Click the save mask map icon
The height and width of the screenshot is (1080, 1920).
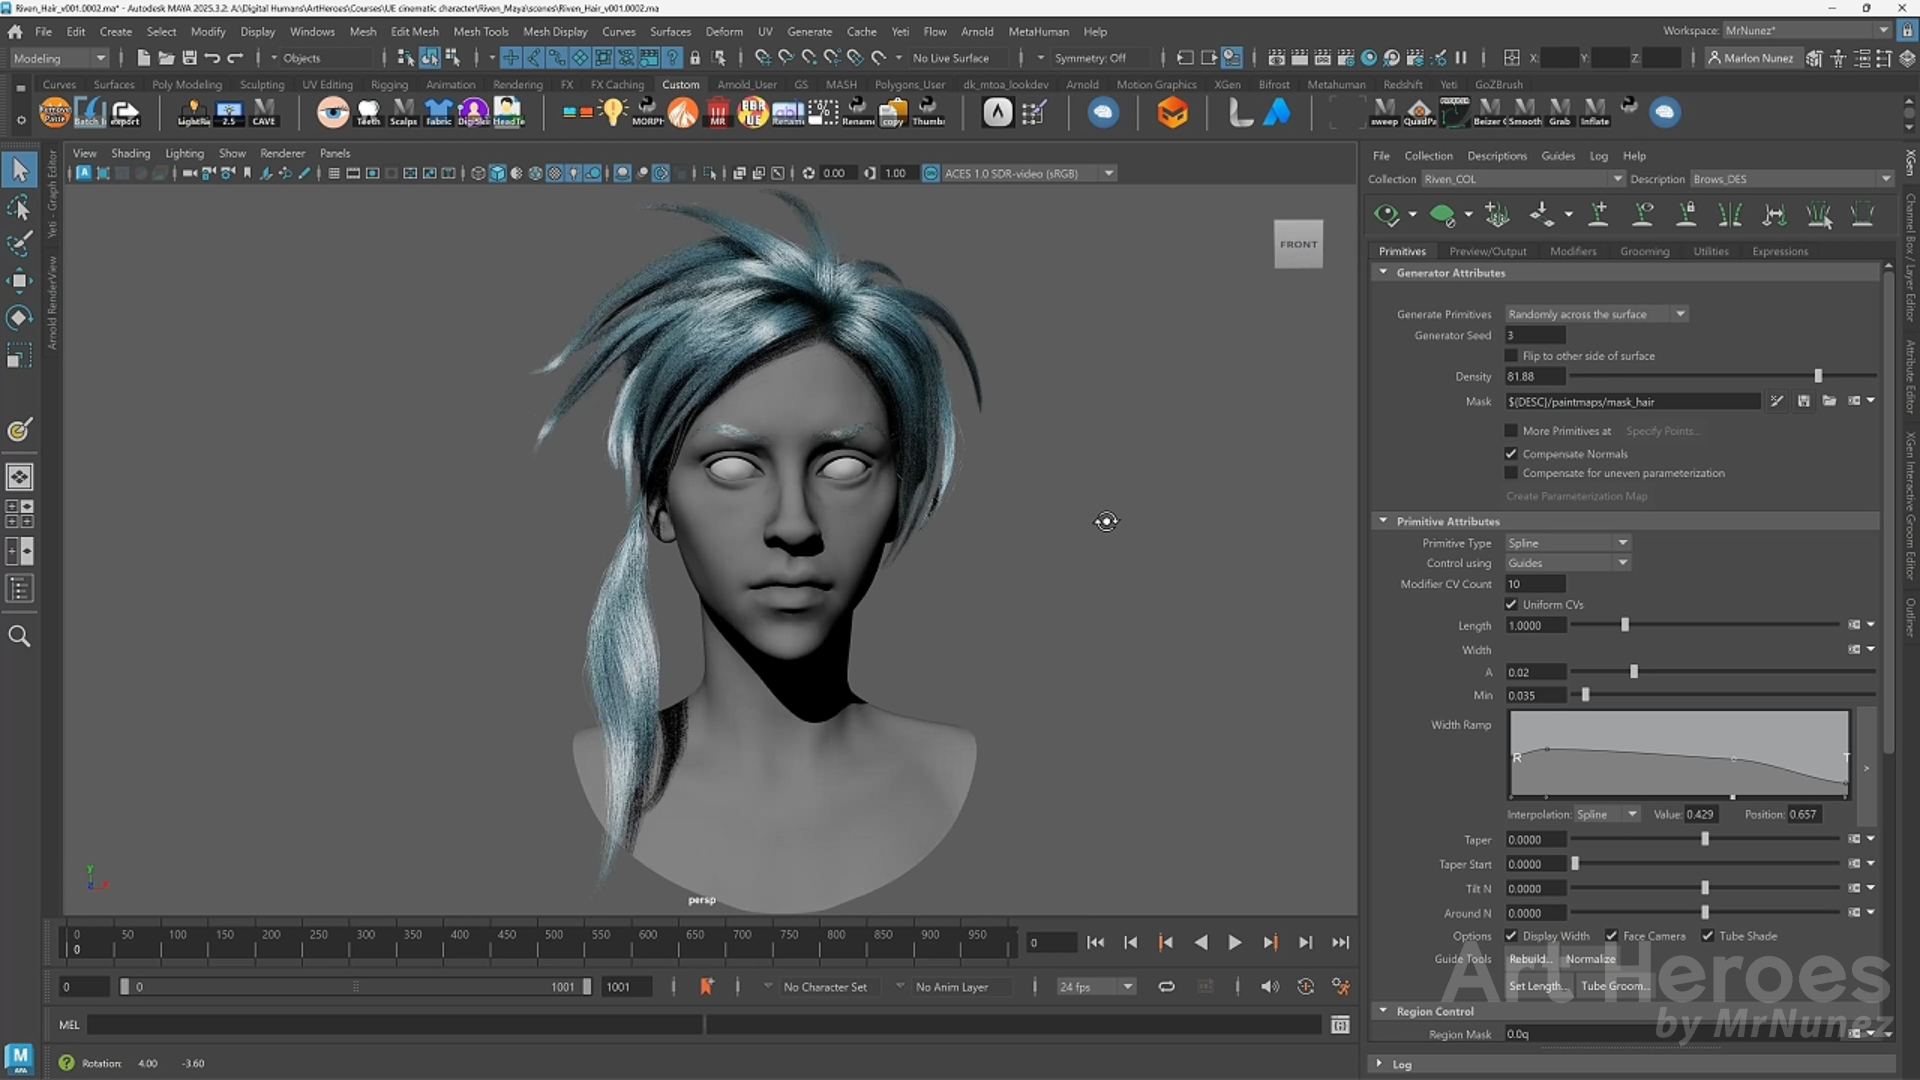1803,401
